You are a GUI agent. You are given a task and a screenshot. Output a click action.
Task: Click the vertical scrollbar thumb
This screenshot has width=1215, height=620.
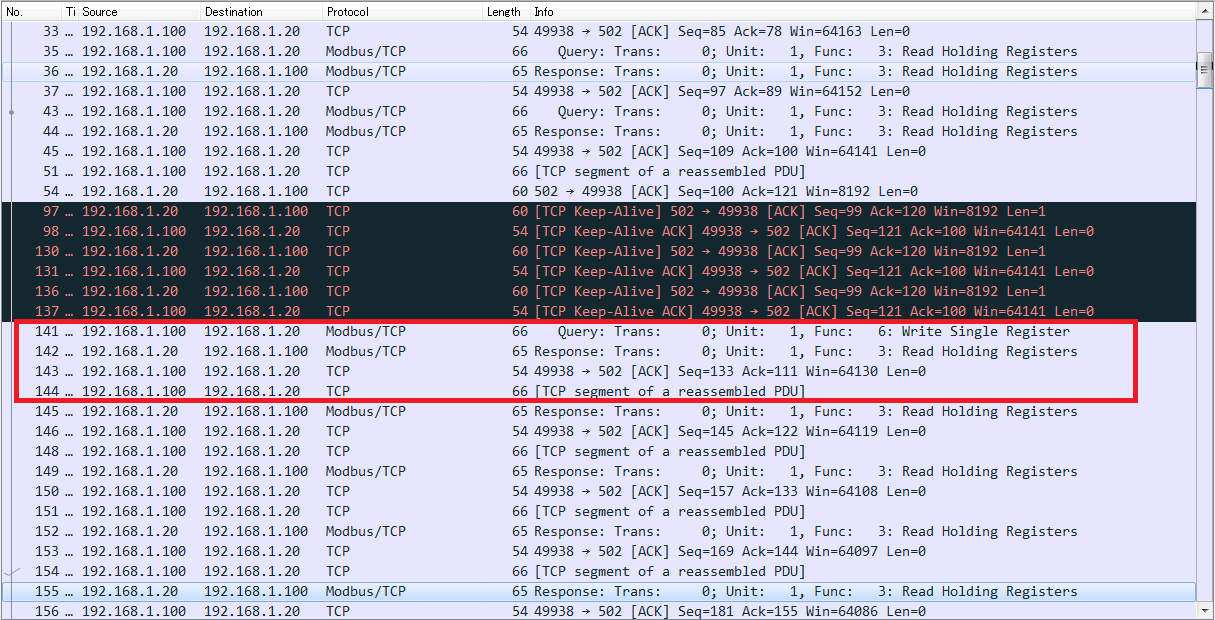click(1205, 72)
